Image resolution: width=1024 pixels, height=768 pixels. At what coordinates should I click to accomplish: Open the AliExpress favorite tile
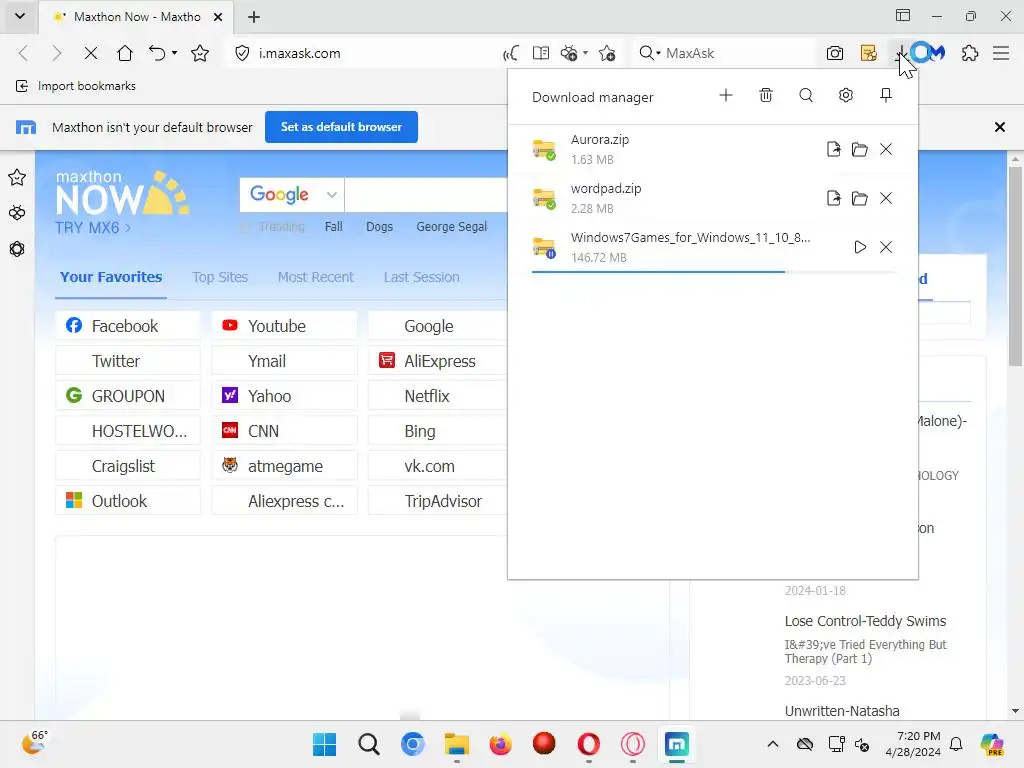(438, 360)
